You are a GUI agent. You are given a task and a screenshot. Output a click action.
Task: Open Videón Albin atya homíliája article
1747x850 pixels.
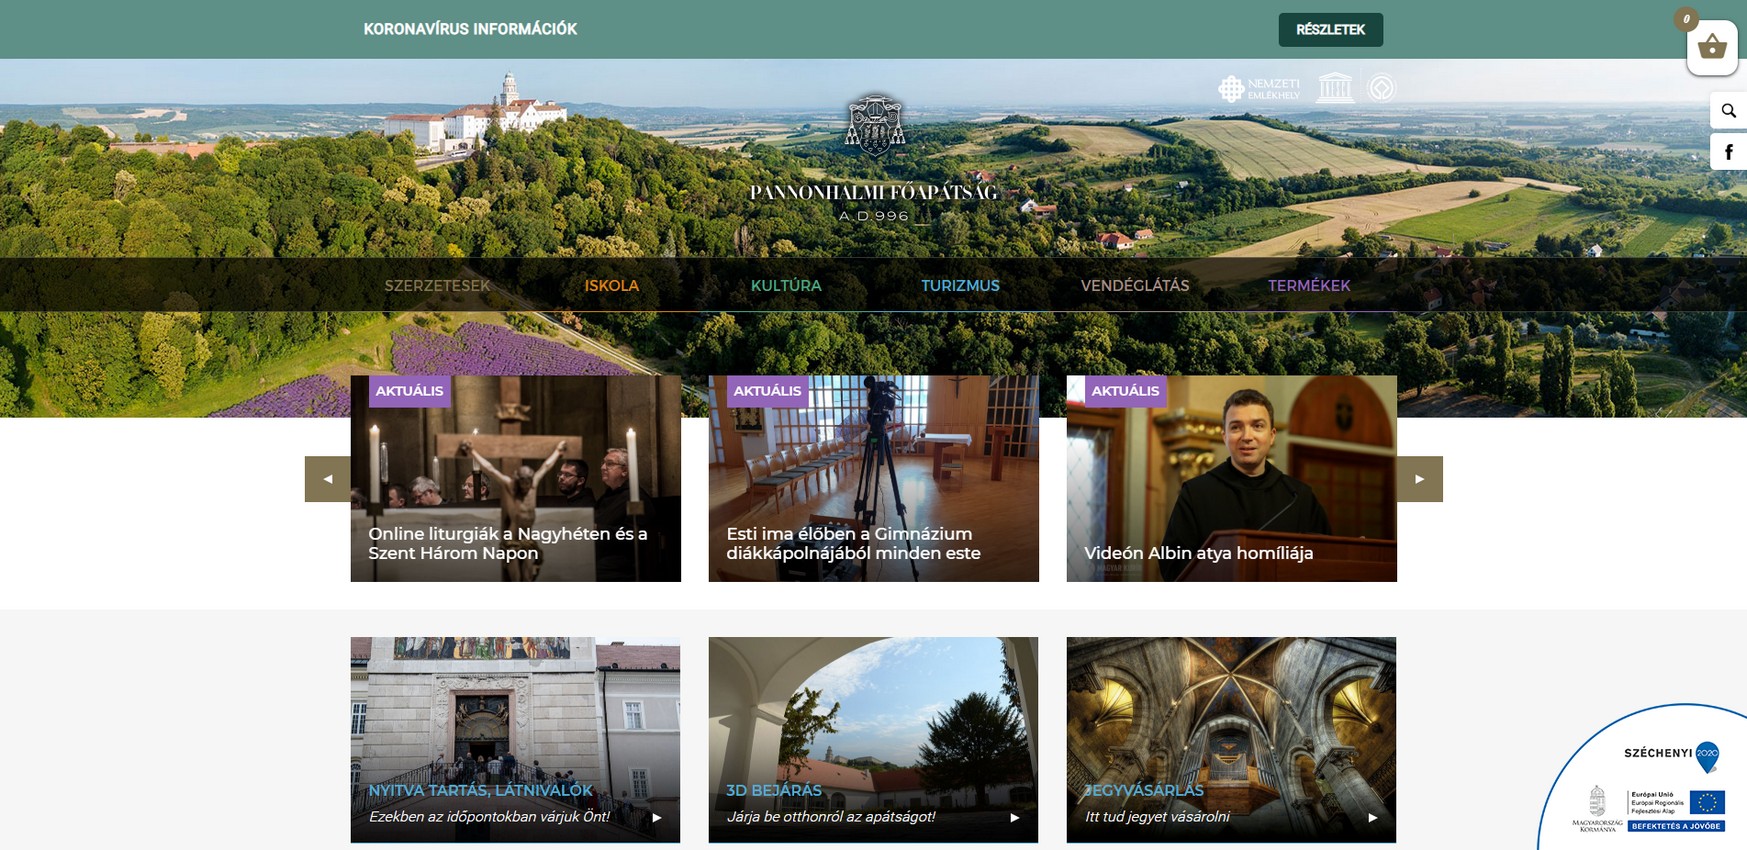coord(1199,553)
